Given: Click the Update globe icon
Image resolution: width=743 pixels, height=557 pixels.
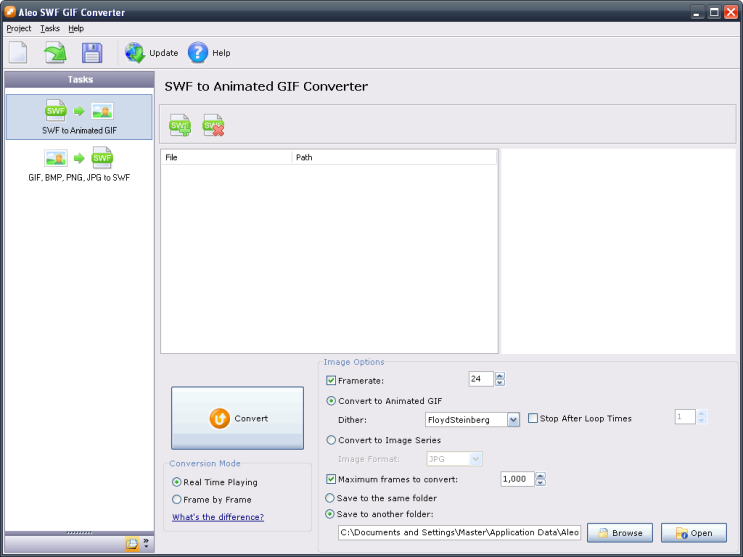Looking at the screenshot, I should [135, 53].
